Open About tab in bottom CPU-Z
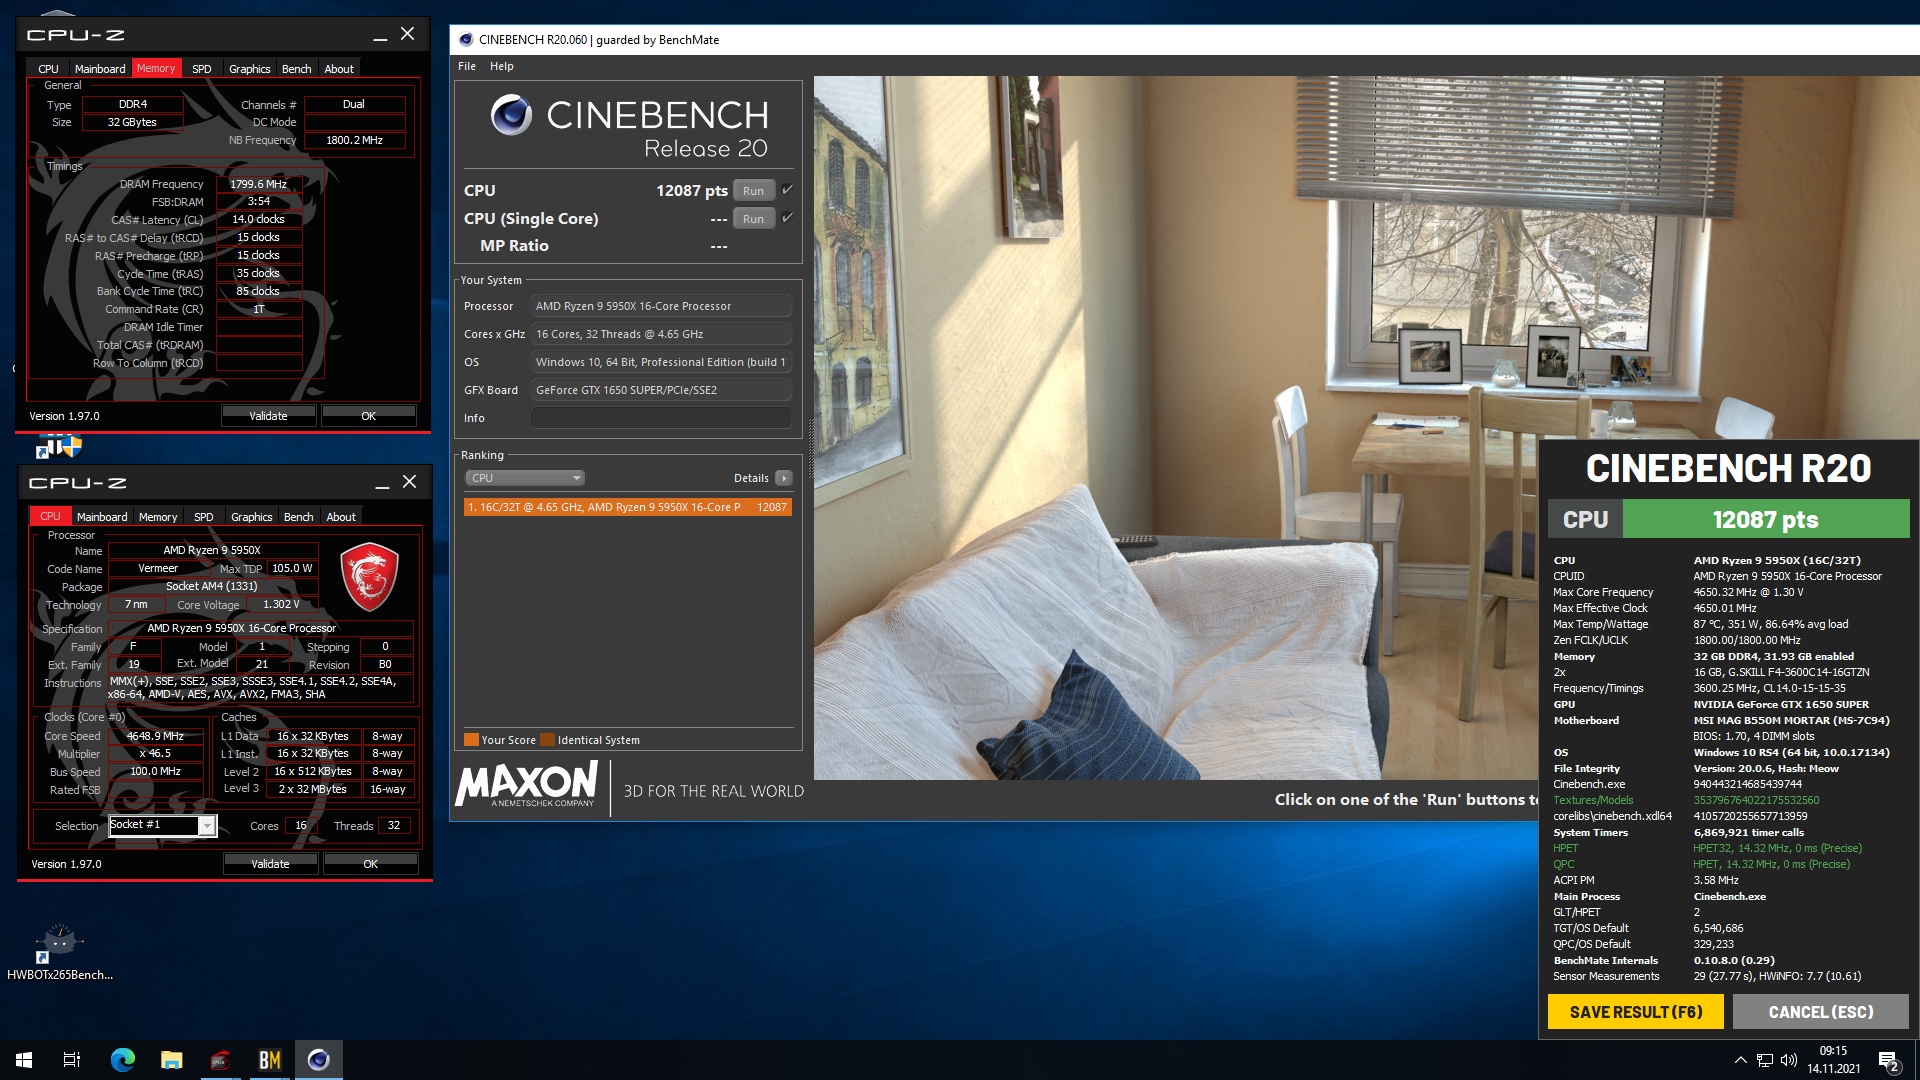This screenshot has width=1920, height=1080. pos(341,517)
